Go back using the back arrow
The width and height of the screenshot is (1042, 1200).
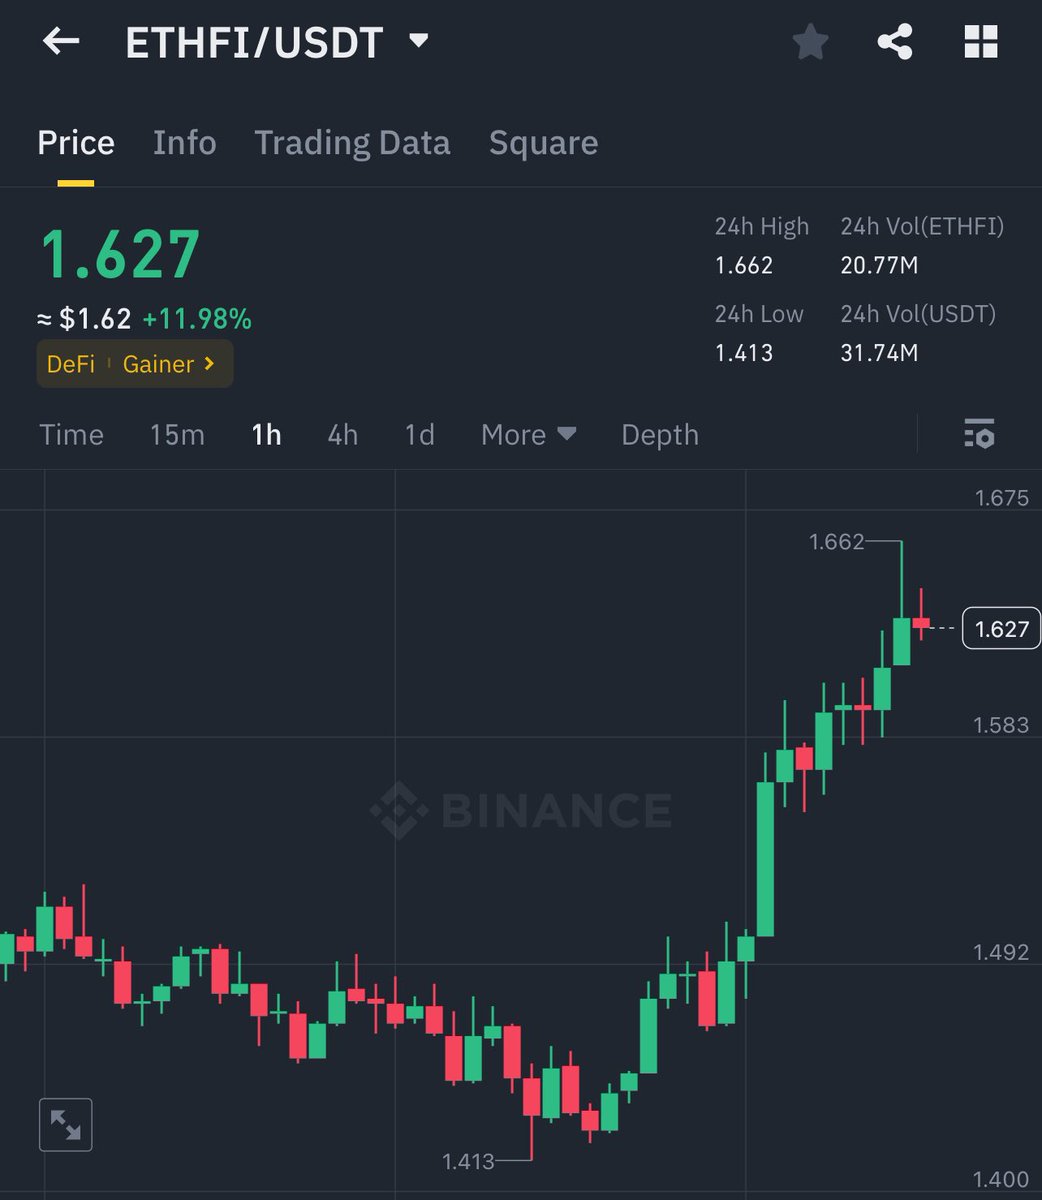(x=60, y=41)
